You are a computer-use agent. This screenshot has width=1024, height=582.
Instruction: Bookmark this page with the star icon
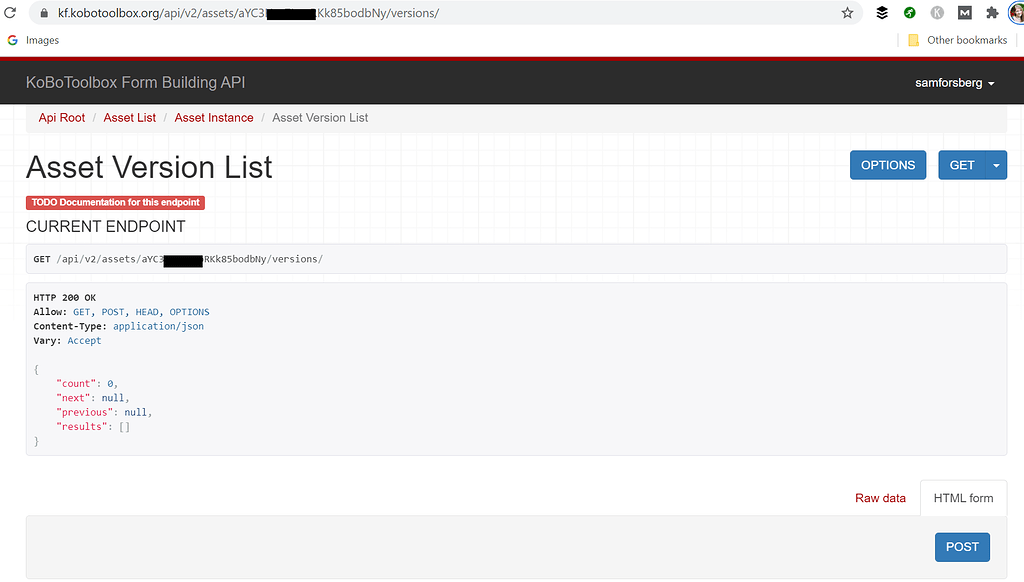pos(847,13)
